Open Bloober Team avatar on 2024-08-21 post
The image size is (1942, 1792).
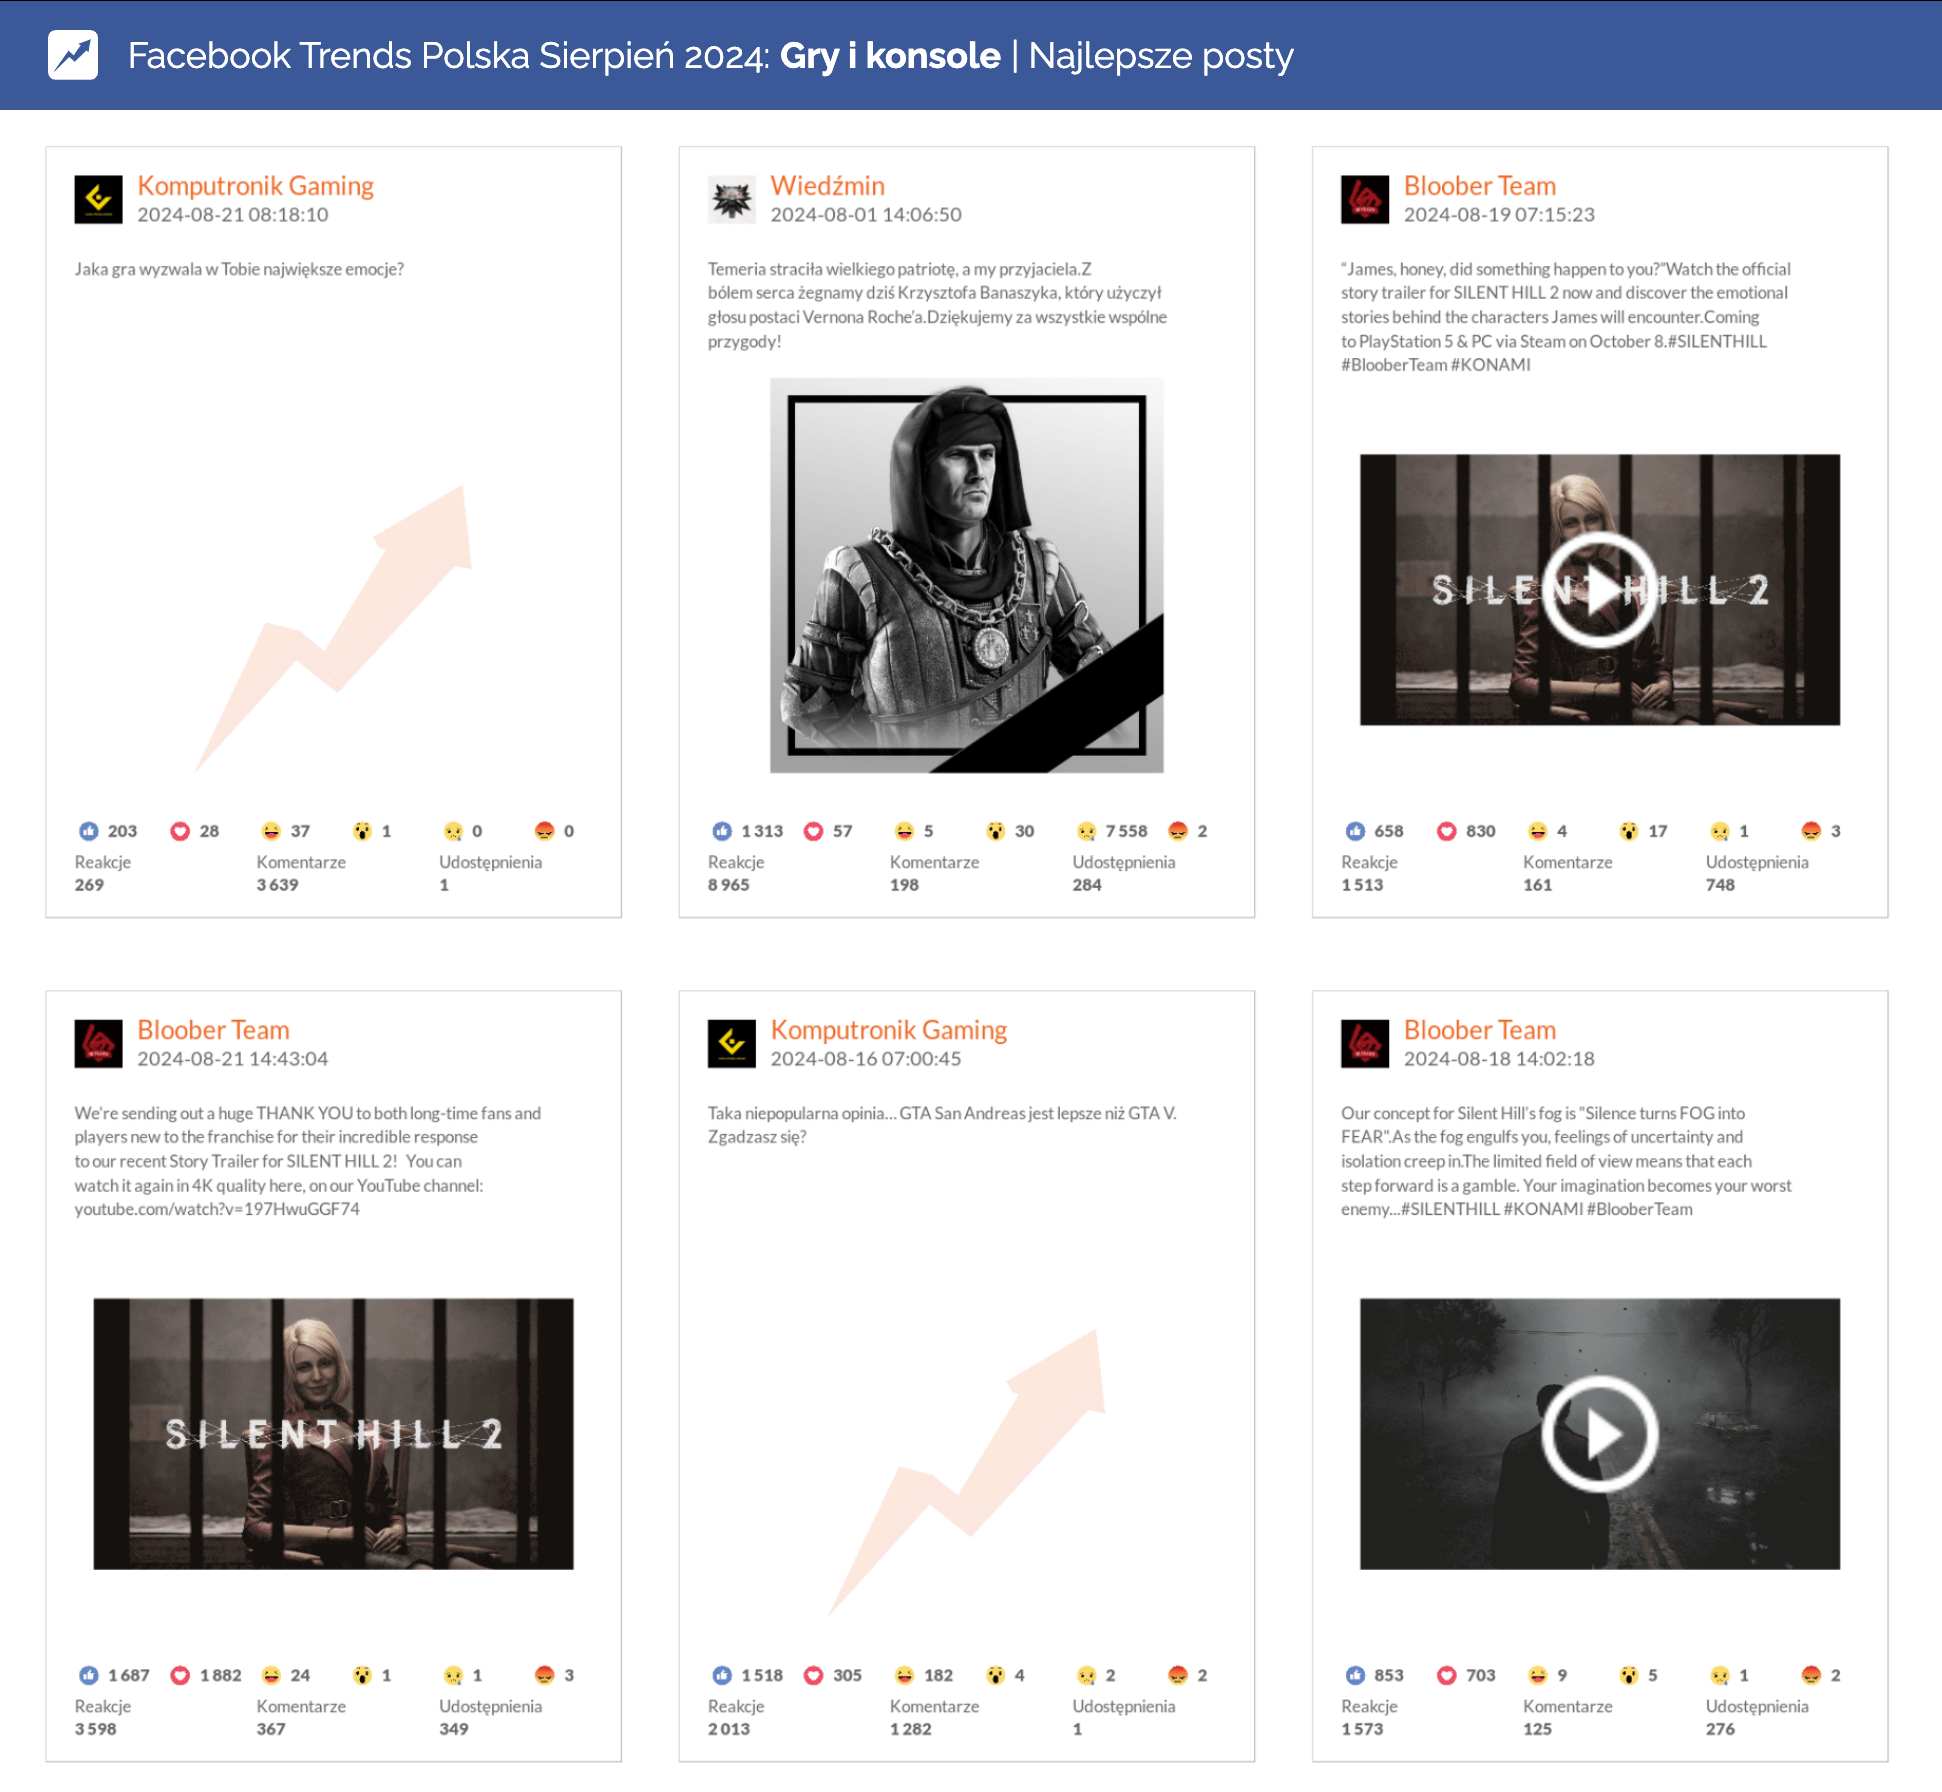(98, 1043)
